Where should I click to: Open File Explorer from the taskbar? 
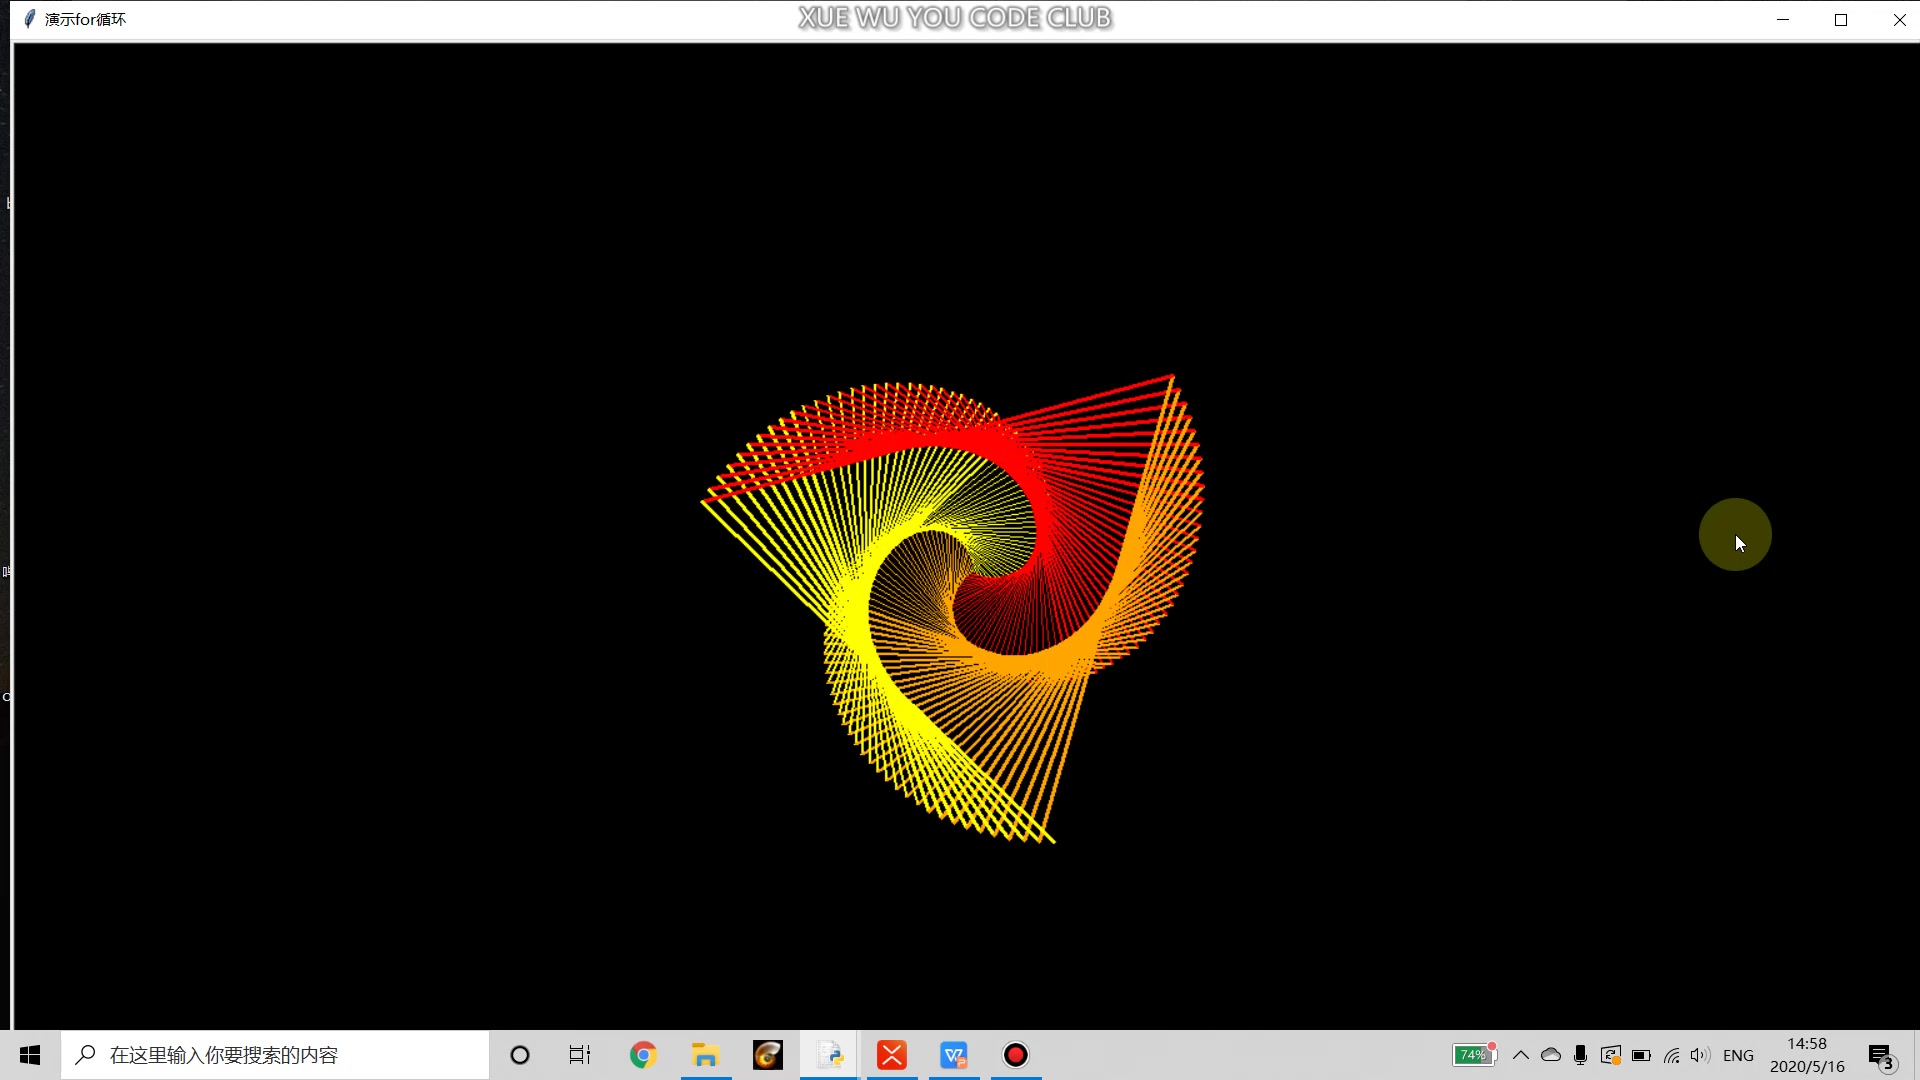(706, 1055)
